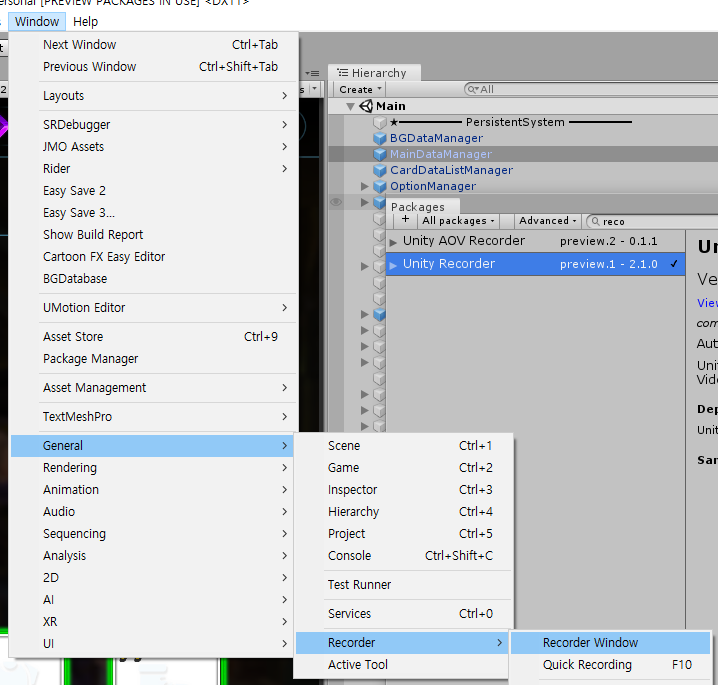Screen dimensions: 718x685
Task: Expand the Sequencing submenu
Action: 153,533
